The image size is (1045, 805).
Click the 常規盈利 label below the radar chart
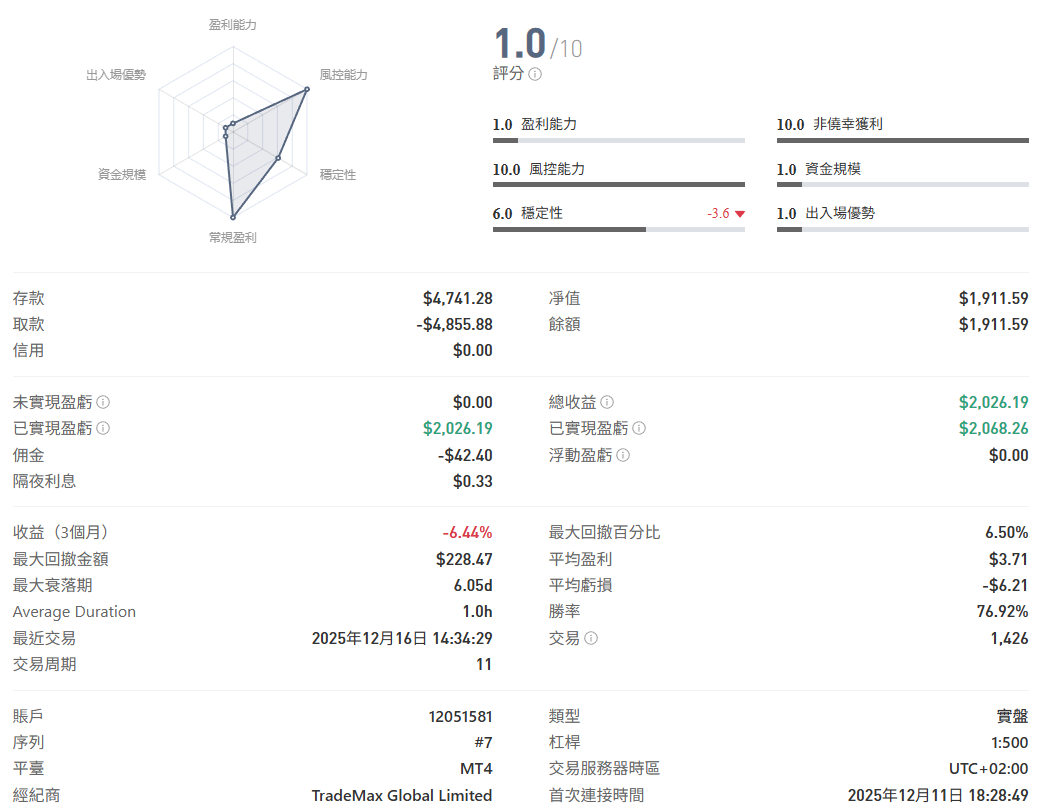(x=232, y=238)
